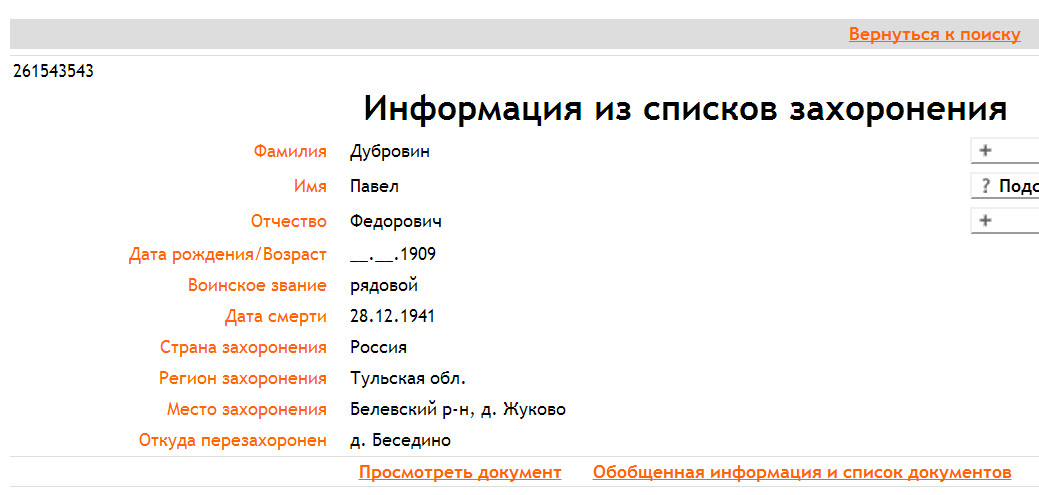Click the military rank value "рядовой"

pos(384,286)
